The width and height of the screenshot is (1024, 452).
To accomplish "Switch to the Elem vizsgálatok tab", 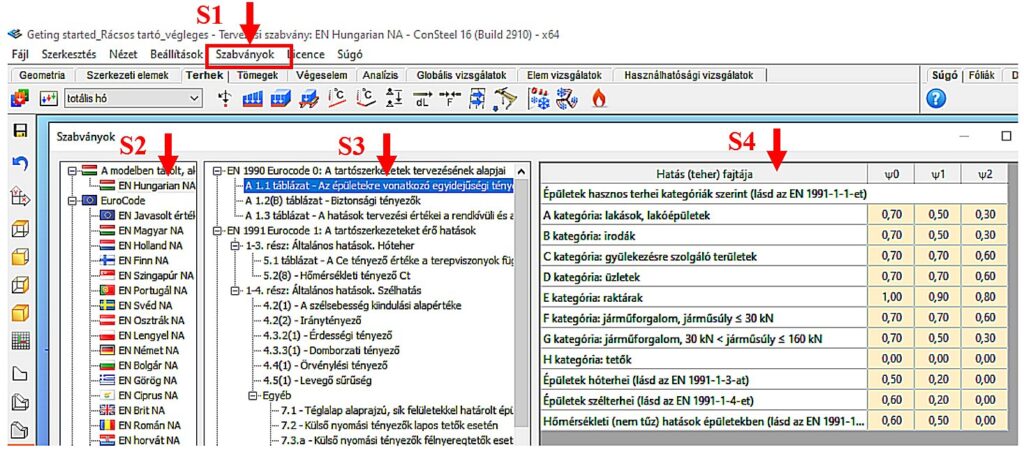I will pos(564,75).
